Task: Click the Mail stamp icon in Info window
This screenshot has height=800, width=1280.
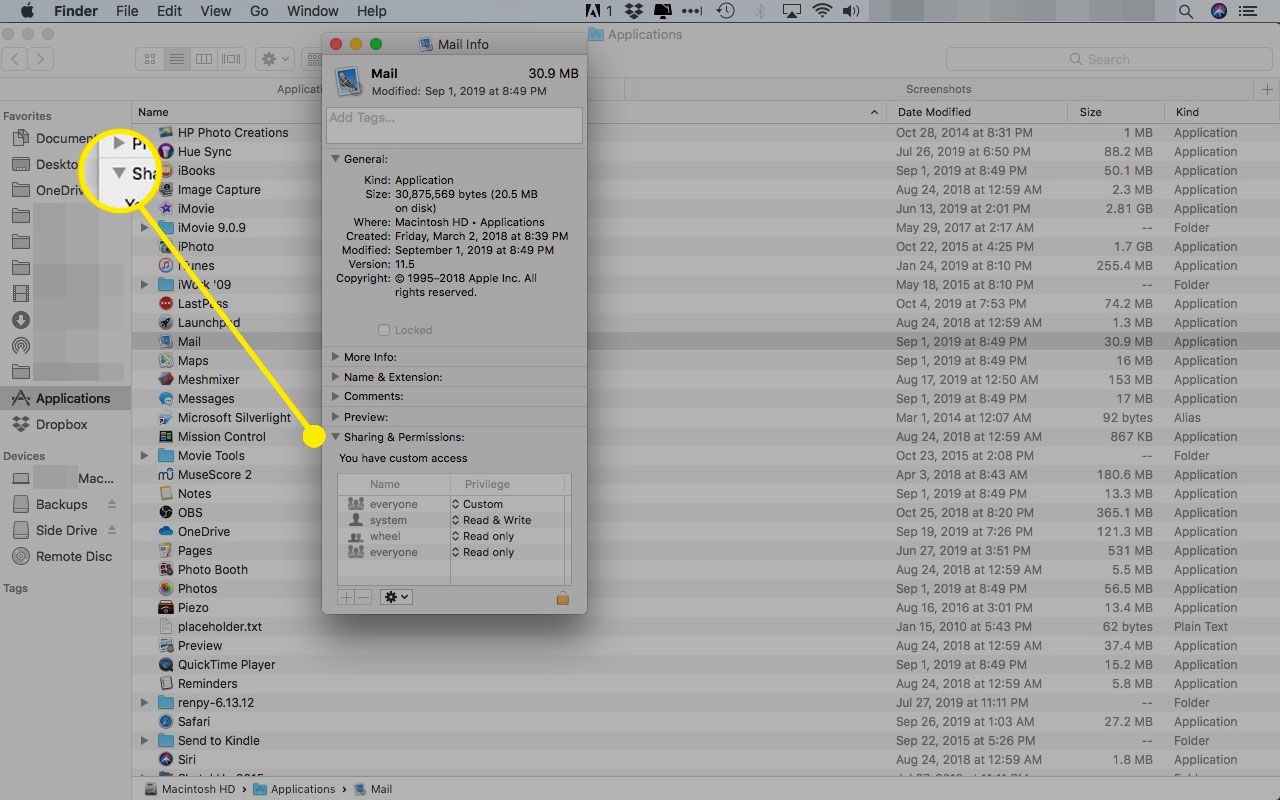Action: click(349, 81)
